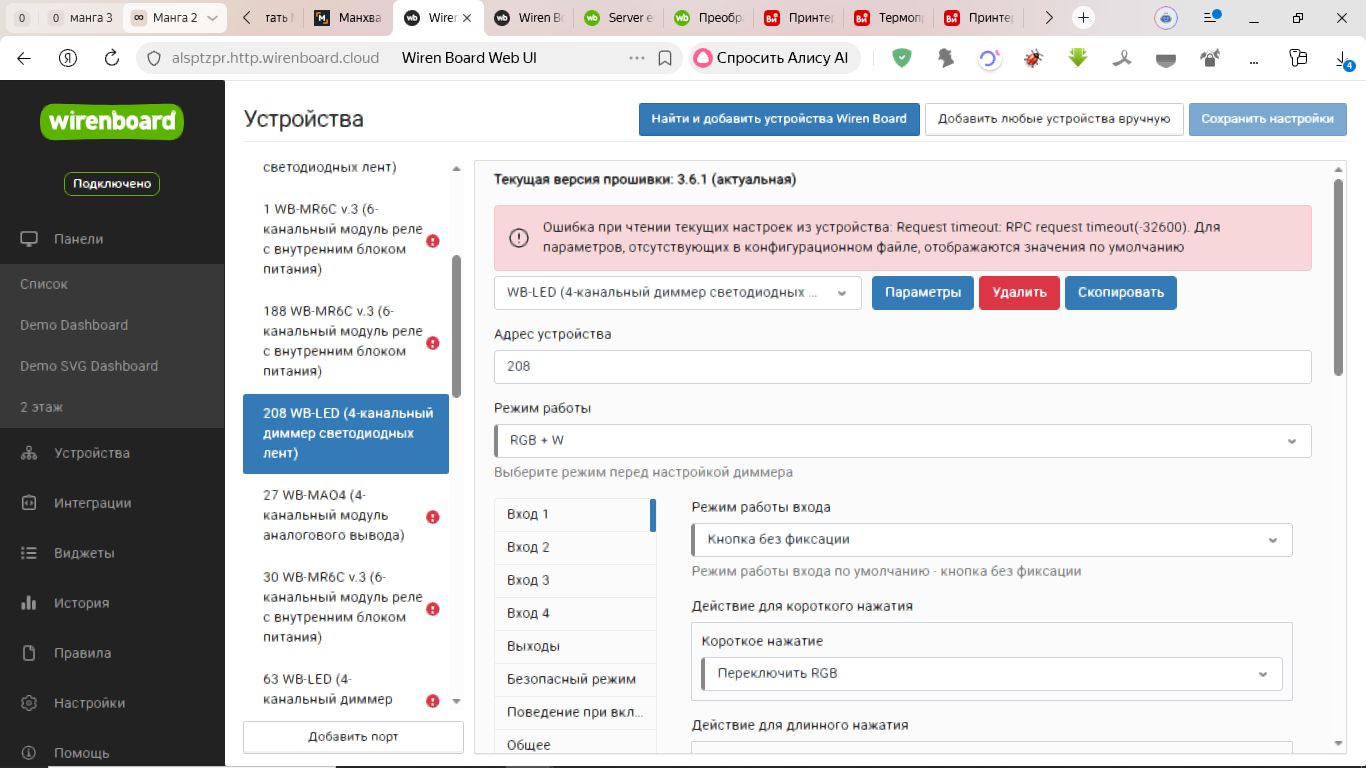
Task: Click Найти и добавить устройства Wiren Board
Action: pyautogui.click(x=779, y=119)
